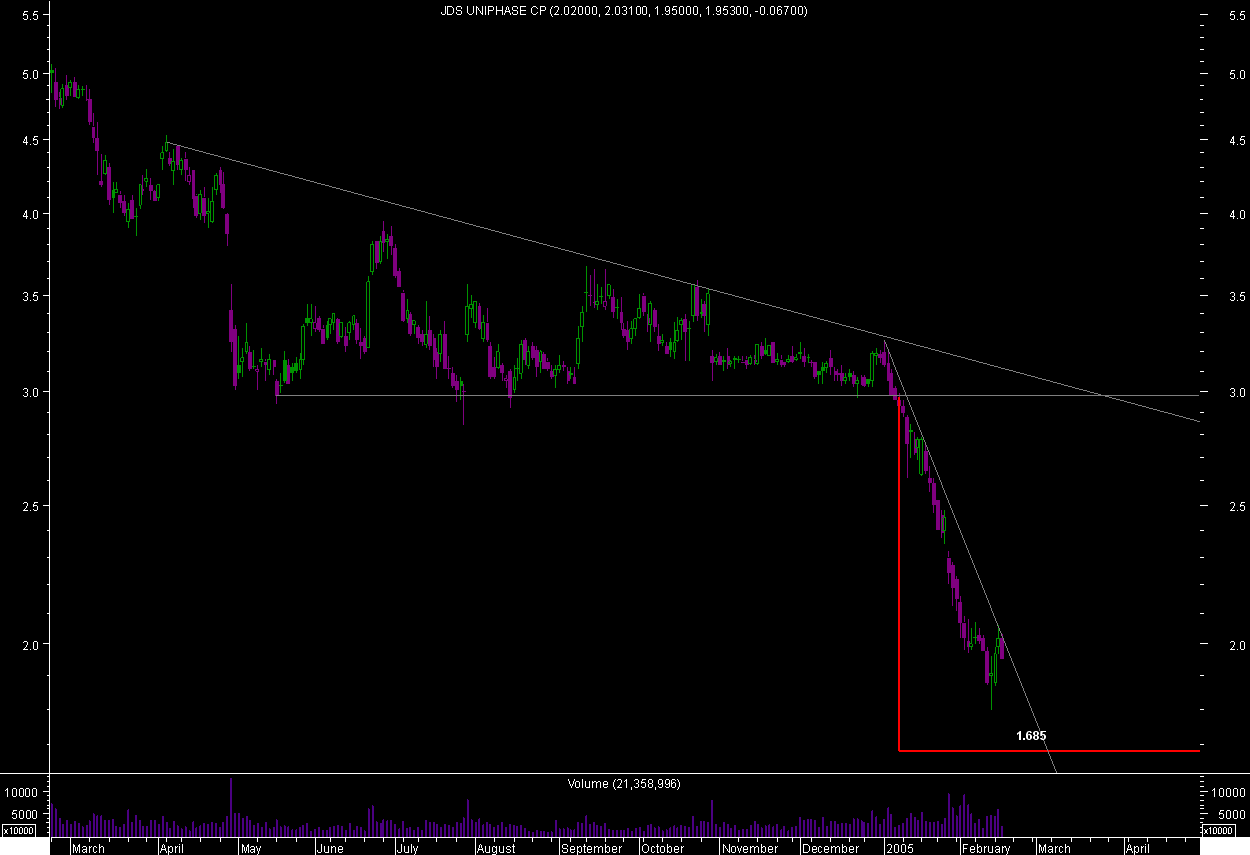Image resolution: width=1250 pixels, height=855 pixels.
Task: Click the September label on time axis
Action: coord(592,848)
